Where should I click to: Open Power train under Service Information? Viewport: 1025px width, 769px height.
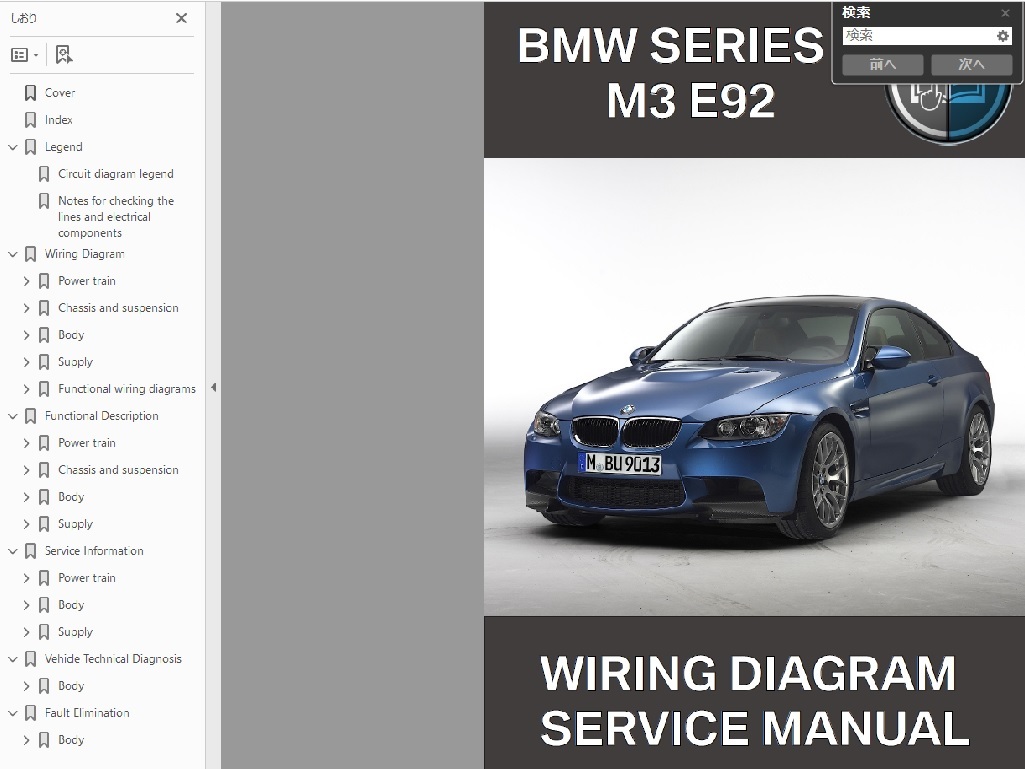tap(87, 578)
